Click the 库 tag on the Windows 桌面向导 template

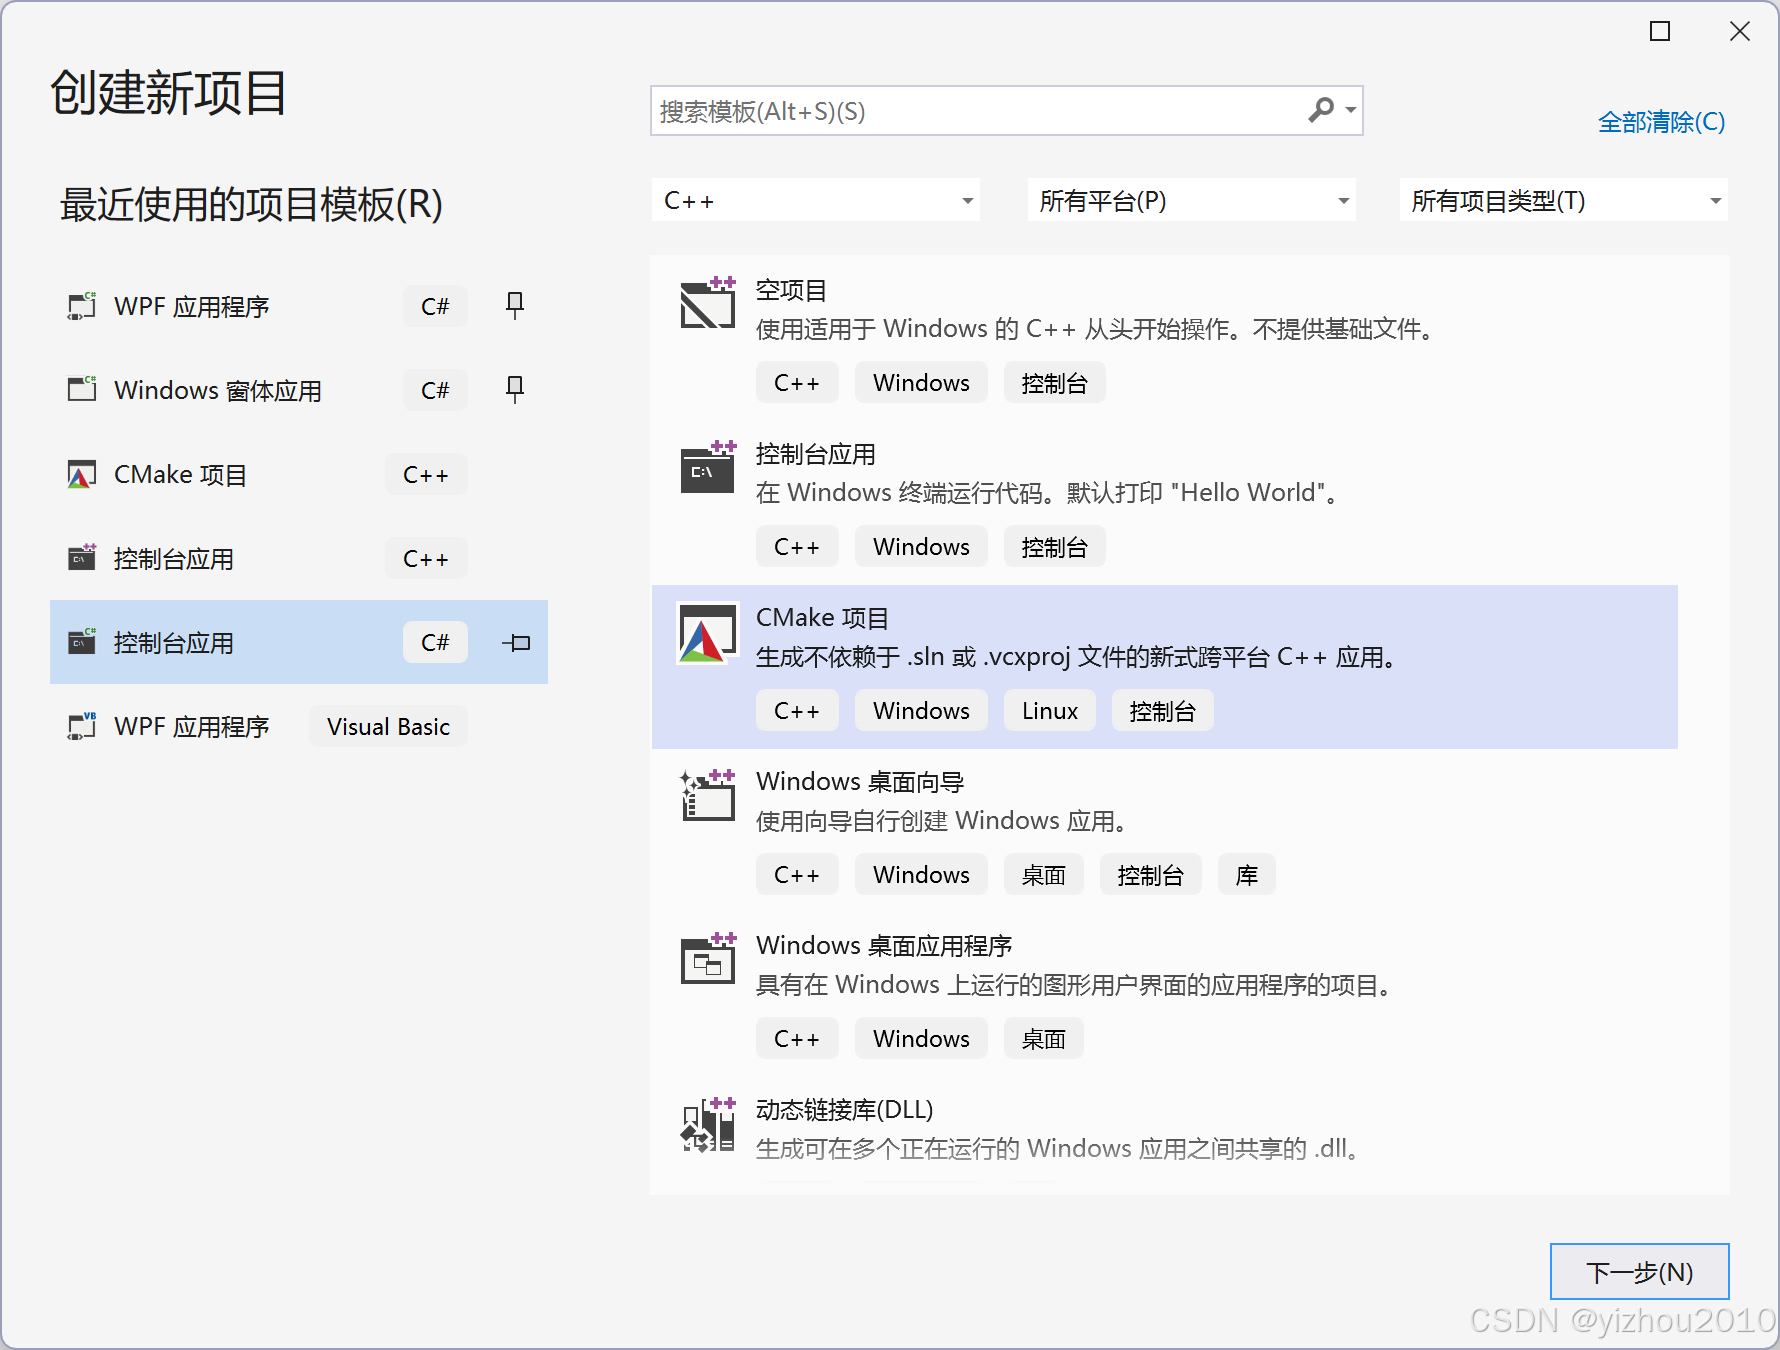click(1246, 874)
